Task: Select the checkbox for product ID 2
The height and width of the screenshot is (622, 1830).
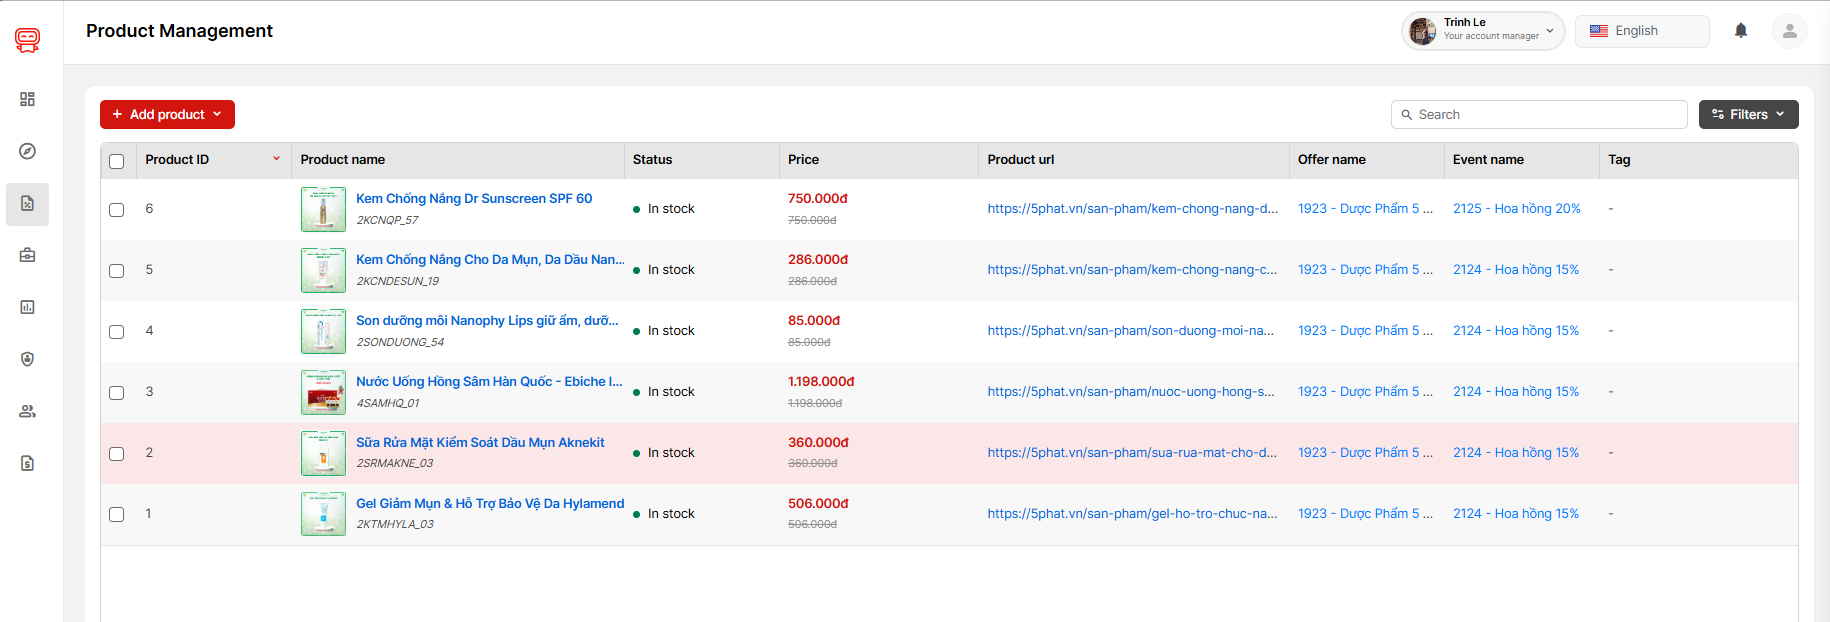Action: pos(117,454)
